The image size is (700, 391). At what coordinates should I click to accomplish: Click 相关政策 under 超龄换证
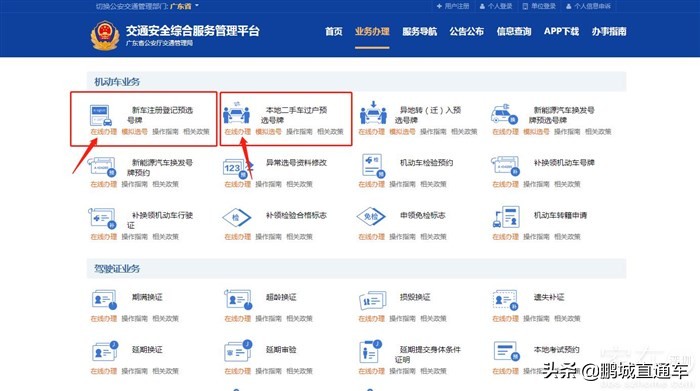coord(299,318)
